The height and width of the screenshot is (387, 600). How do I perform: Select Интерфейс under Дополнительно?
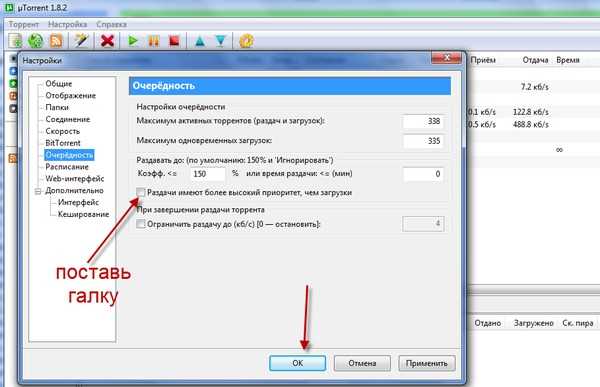tap(78, 202)
